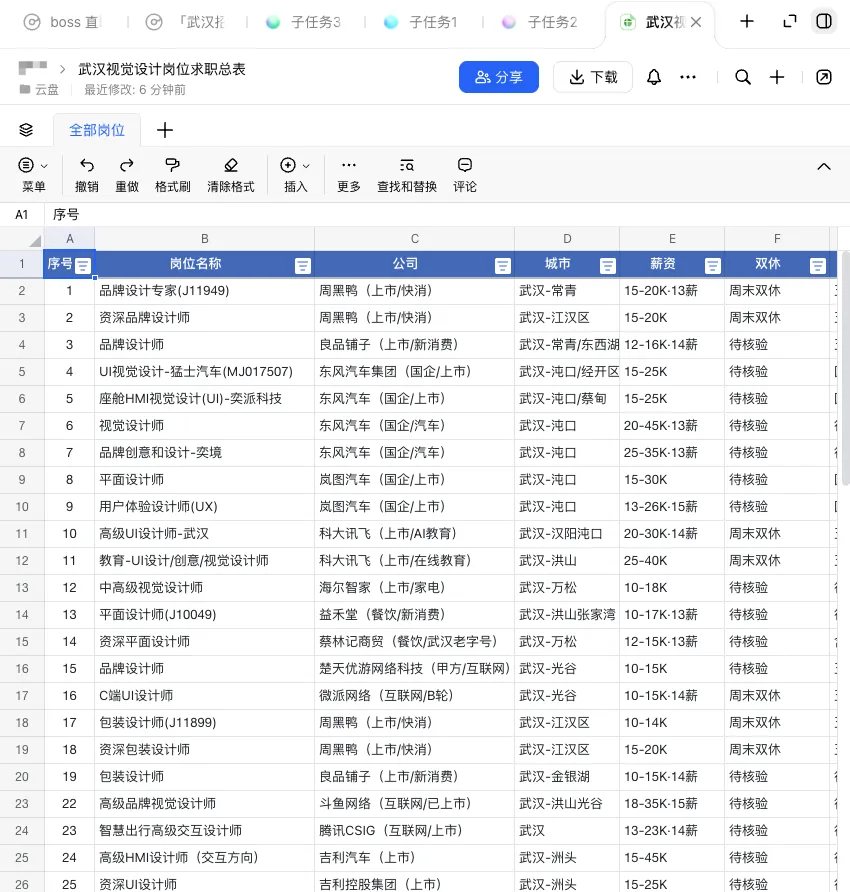Click the A1 cell name box
Screen dimensions: 850x892
(x=22, y=214)
